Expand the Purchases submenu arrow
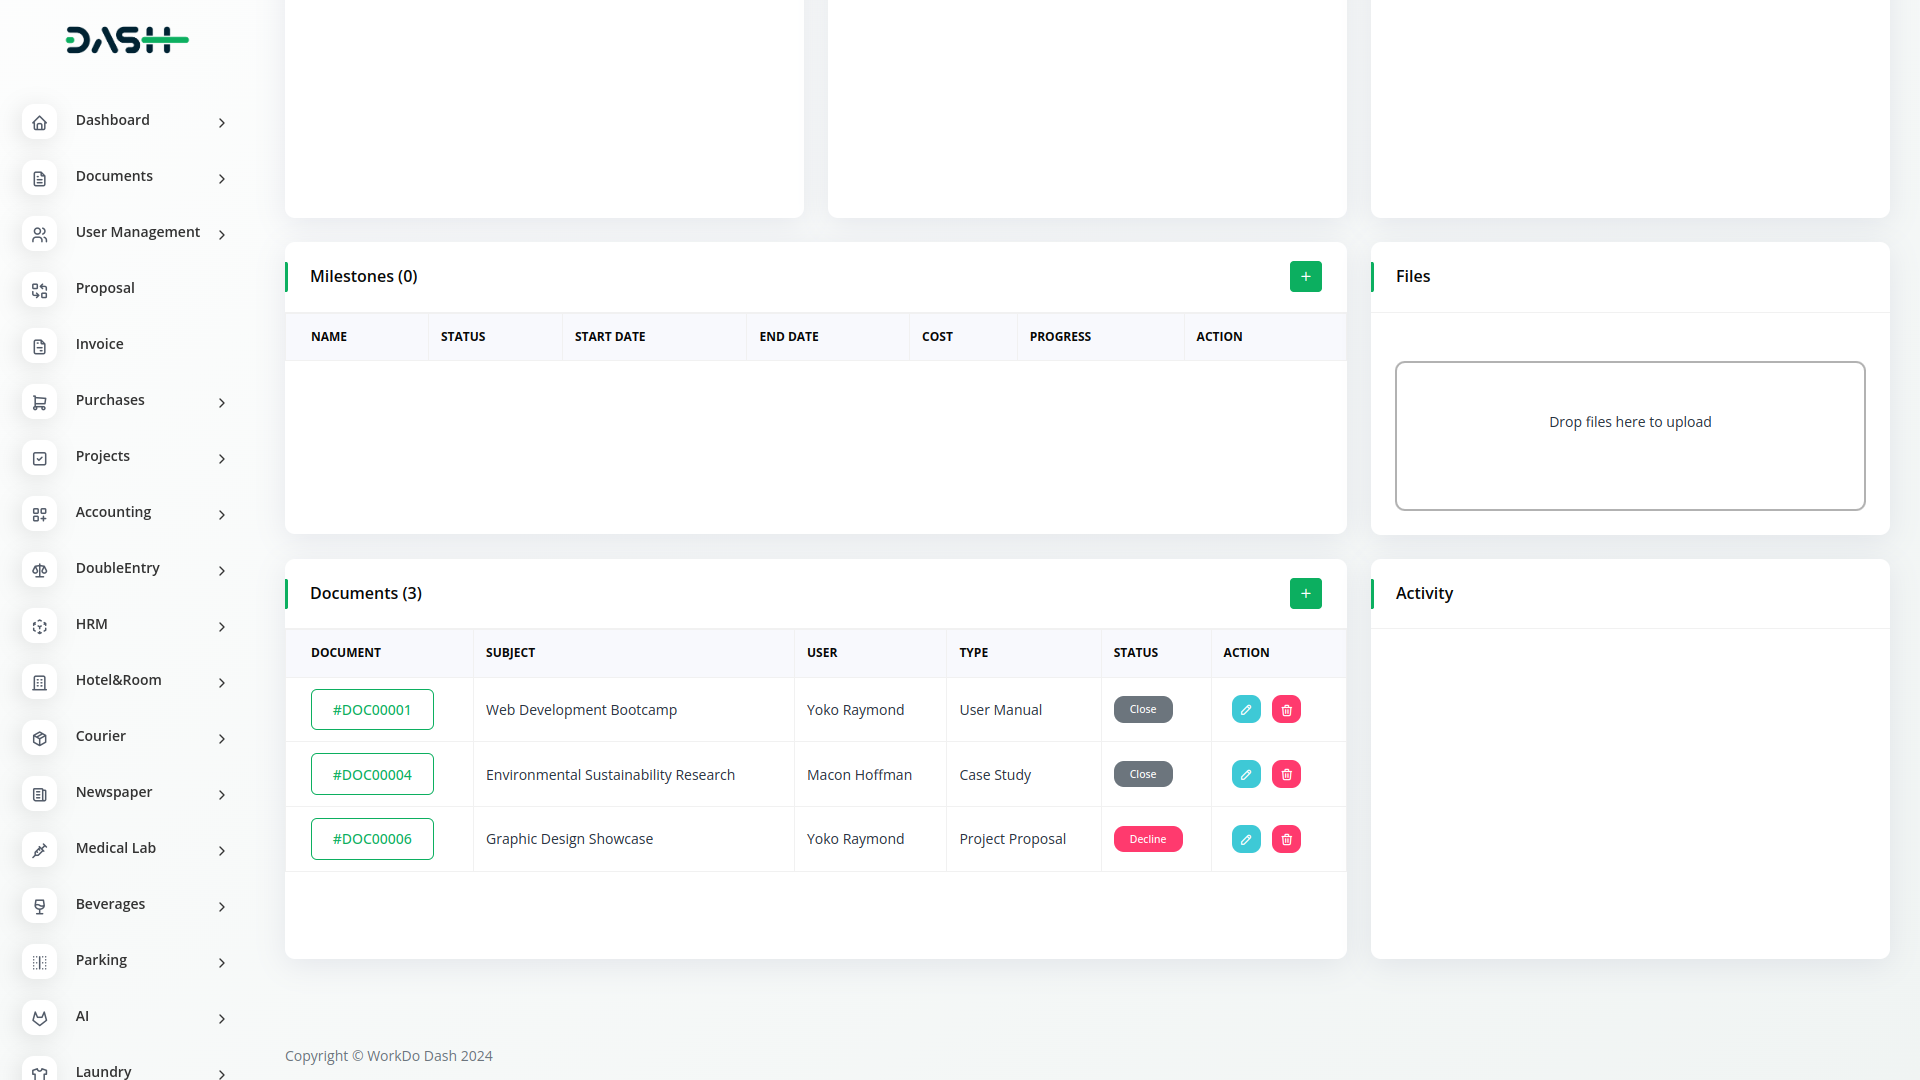Viewport: 1920px width, 1080px height. (222, 403)
